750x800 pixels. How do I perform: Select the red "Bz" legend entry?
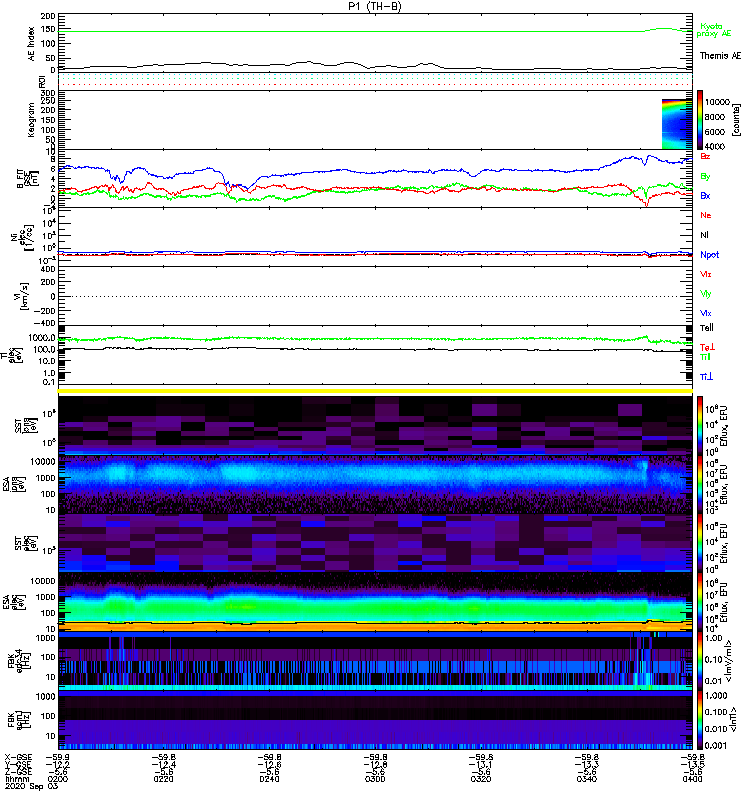pyautogui.click(x=705, y=156)
